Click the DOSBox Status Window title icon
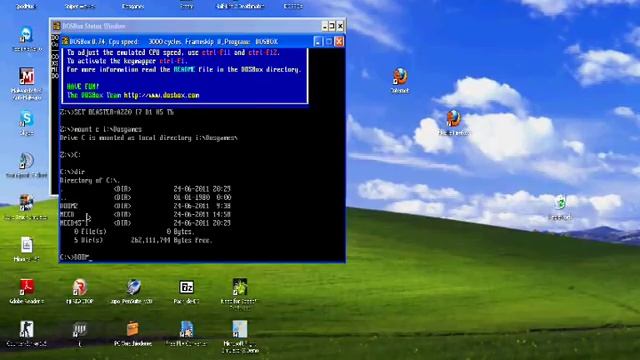Screen dimensions: 640x360 pyautogui.click(x=56, y=26)
